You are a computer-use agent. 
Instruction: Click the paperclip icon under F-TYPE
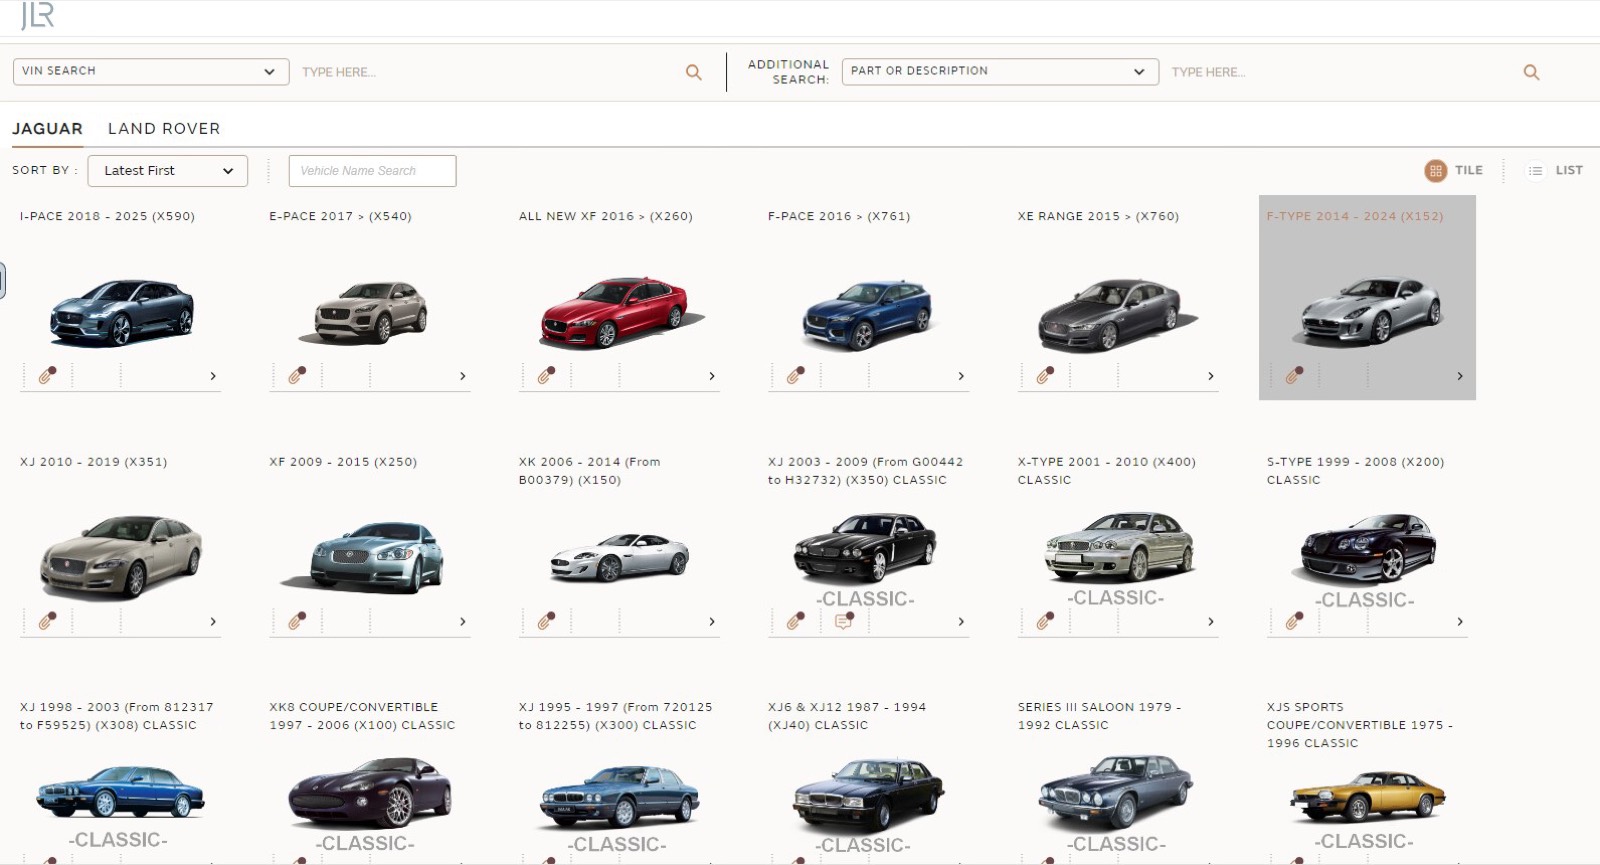tap(1294, 375)
